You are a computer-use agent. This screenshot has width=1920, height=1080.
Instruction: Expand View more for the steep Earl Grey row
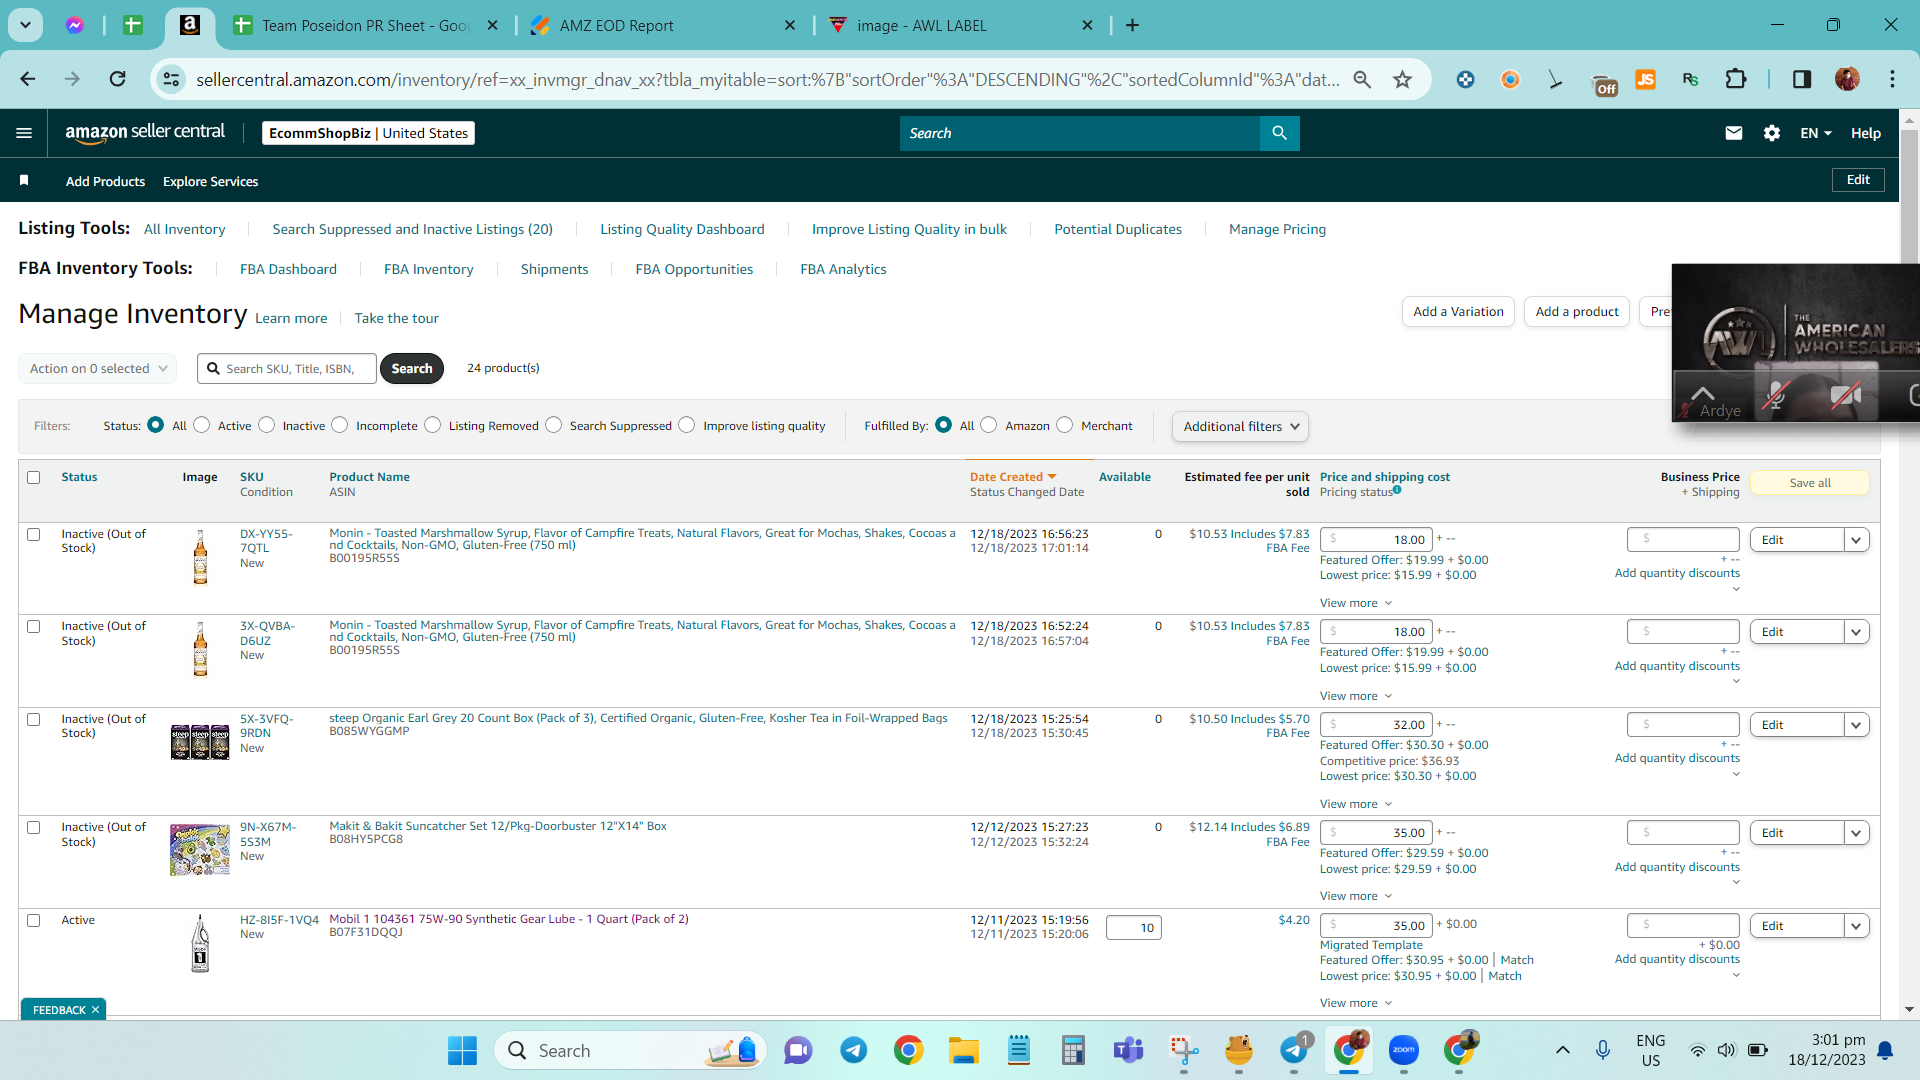point(1355,804)
